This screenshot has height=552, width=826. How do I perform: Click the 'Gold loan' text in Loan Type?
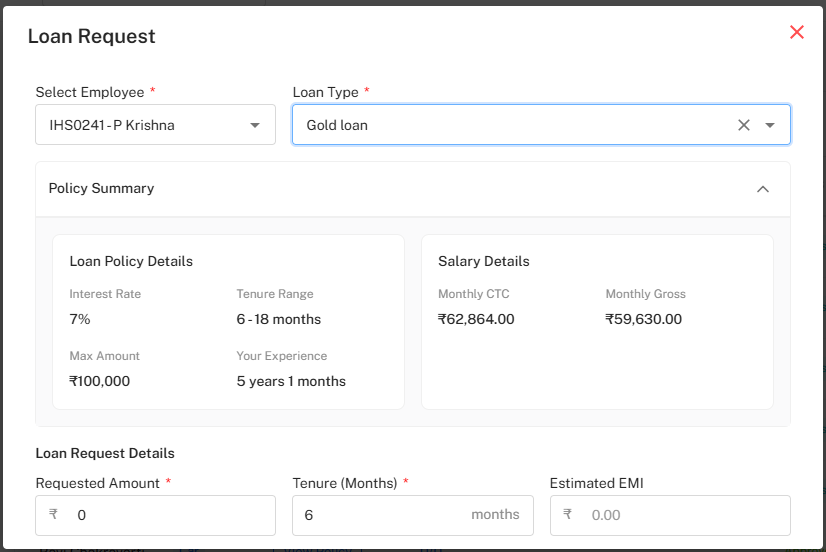coord(337,125)
